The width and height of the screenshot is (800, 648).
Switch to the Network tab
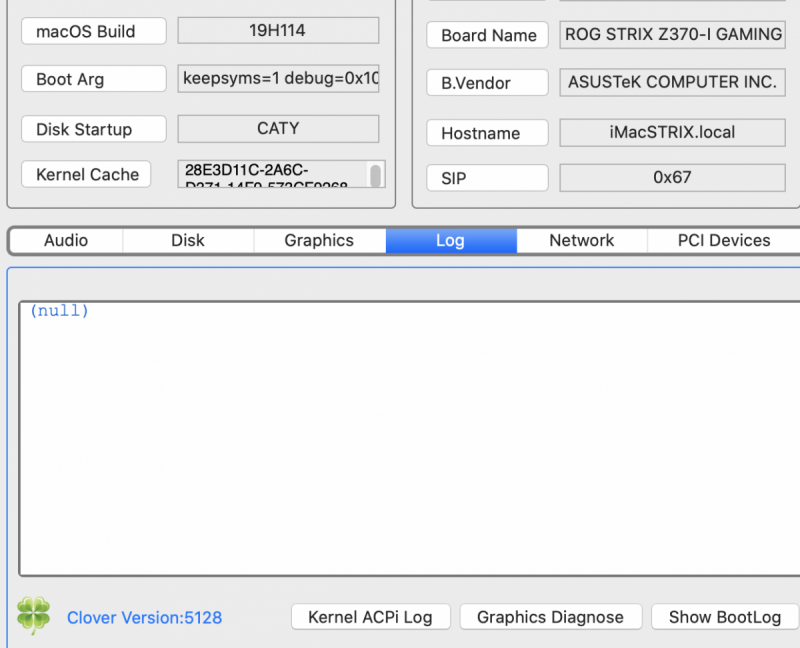pos(582,241)
